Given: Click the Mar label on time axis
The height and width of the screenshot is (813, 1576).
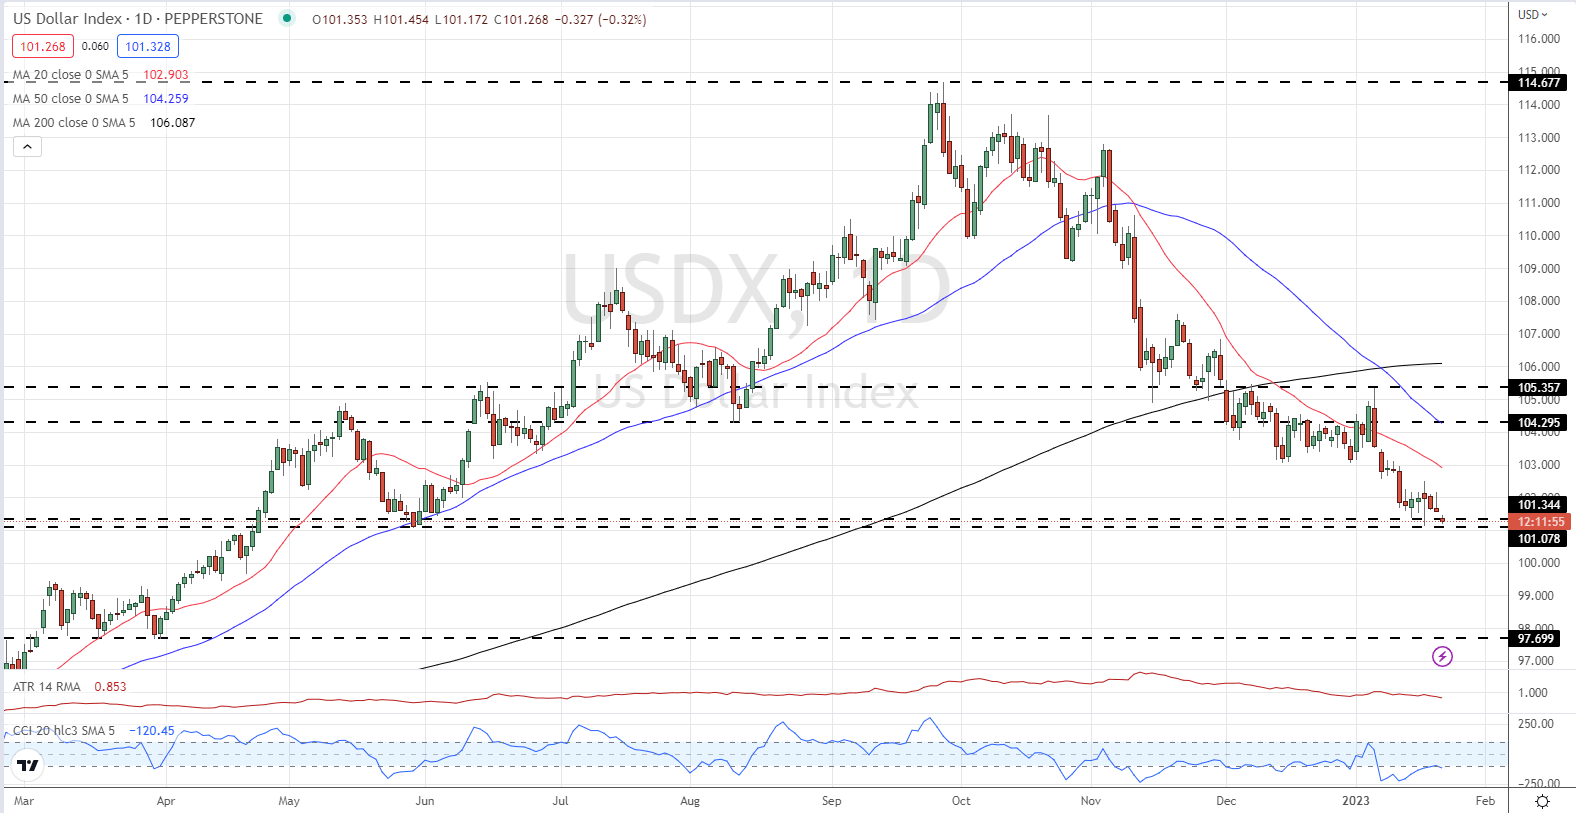Looking at the screenshot, I should [24, 801].
